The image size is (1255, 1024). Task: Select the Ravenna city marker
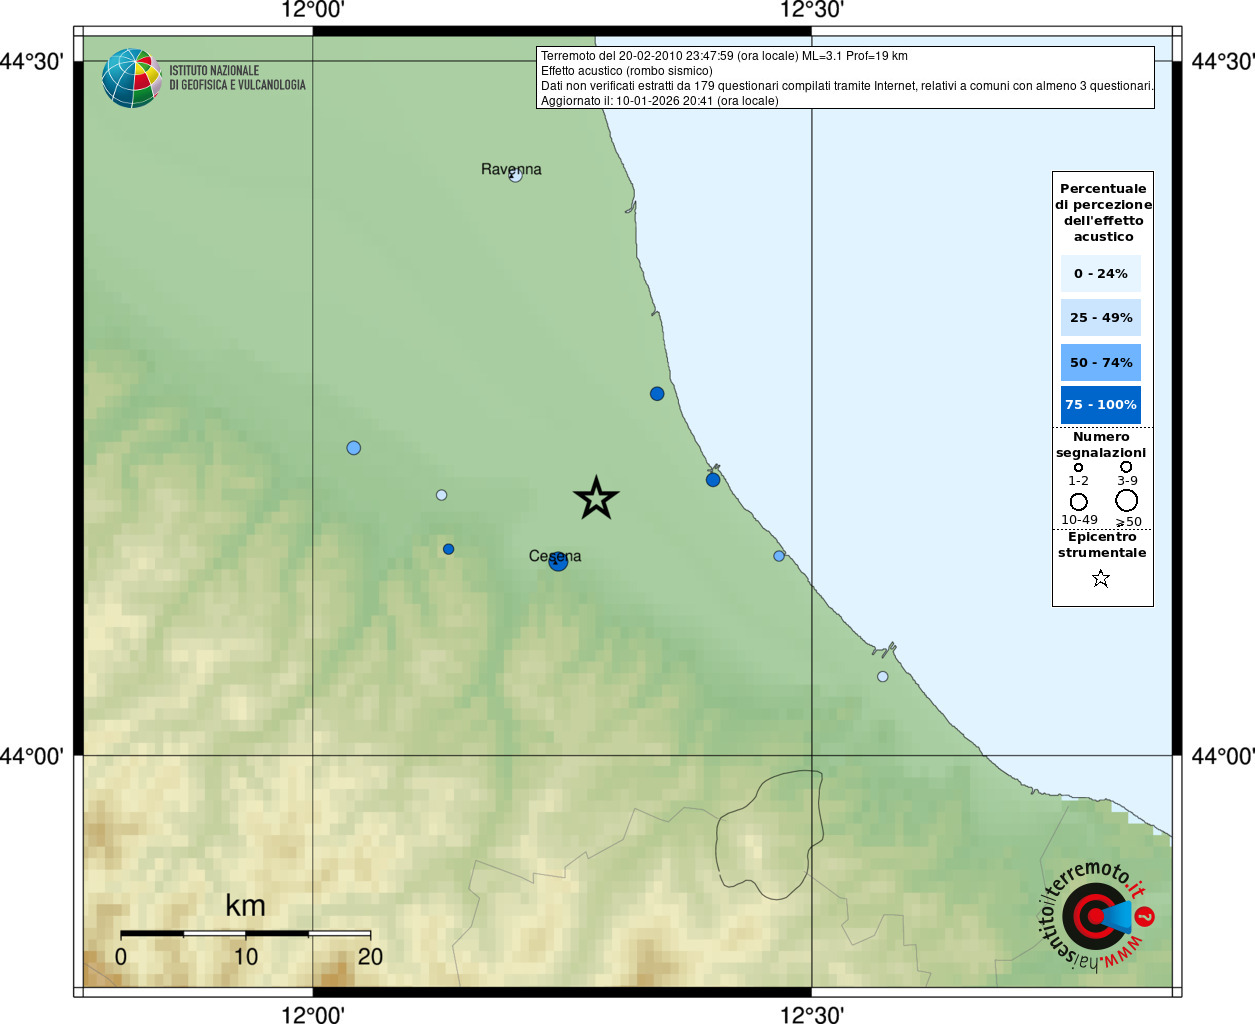(515, 176)
